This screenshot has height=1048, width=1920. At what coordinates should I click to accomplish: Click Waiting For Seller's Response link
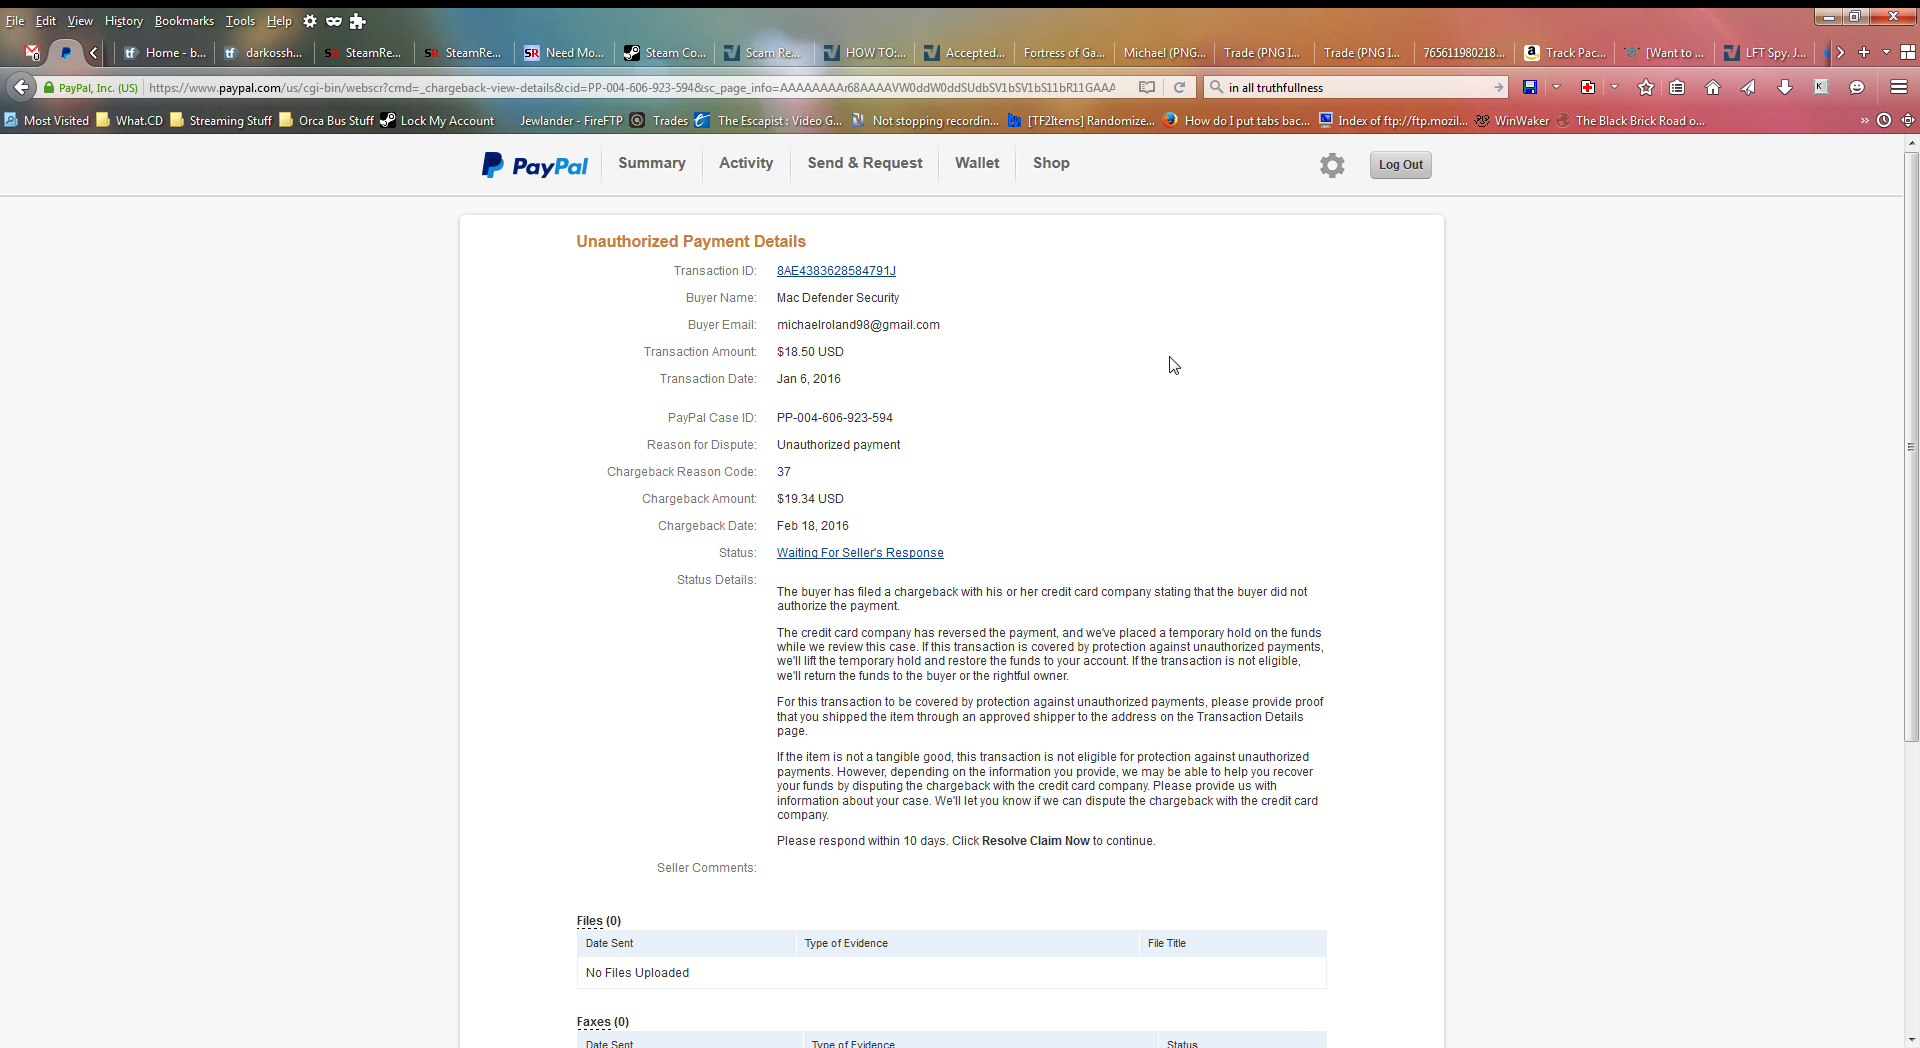pyautogui.click(x=860, y=553)
